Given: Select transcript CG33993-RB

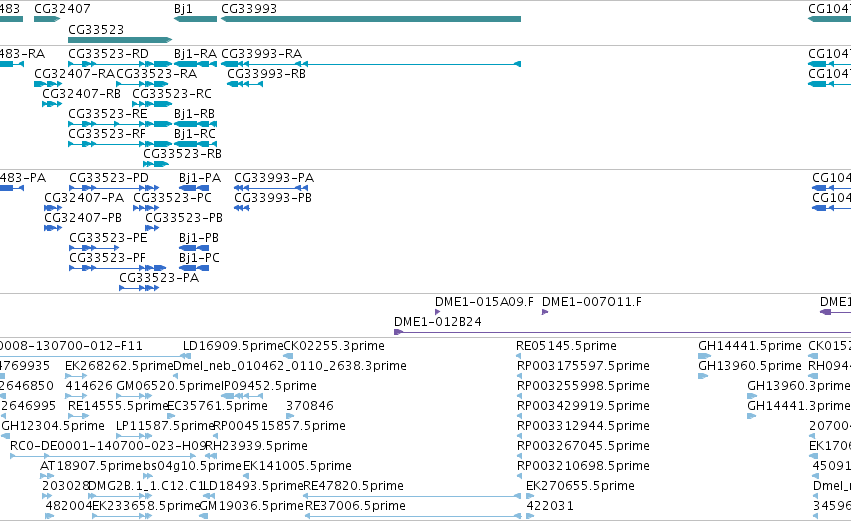Looking at the screenshot, I should click(266, 74).
